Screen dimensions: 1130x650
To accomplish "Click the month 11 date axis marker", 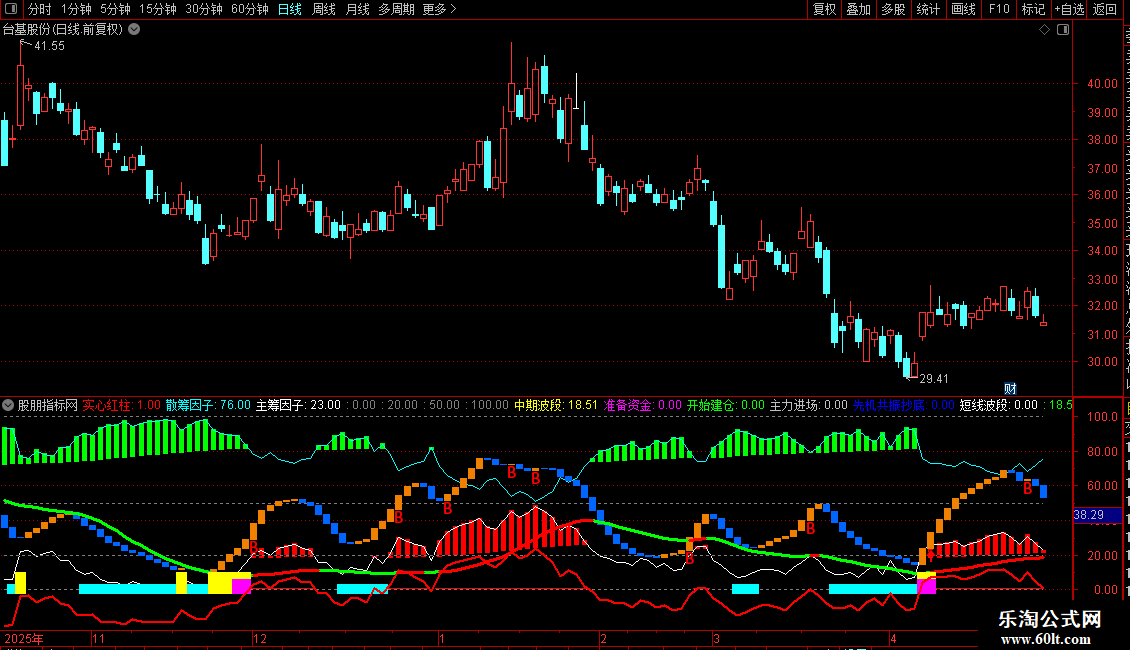I will coord(98,638).
